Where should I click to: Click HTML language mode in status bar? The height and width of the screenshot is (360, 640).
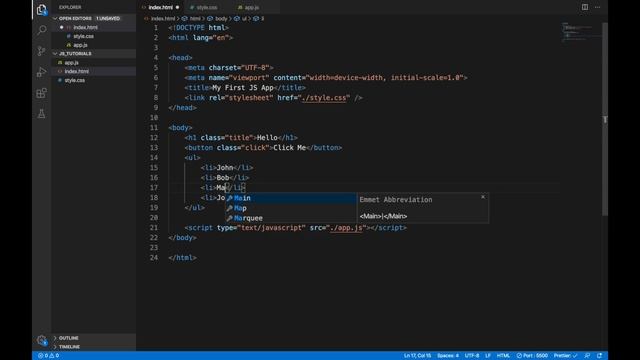(x=503, y=356)
